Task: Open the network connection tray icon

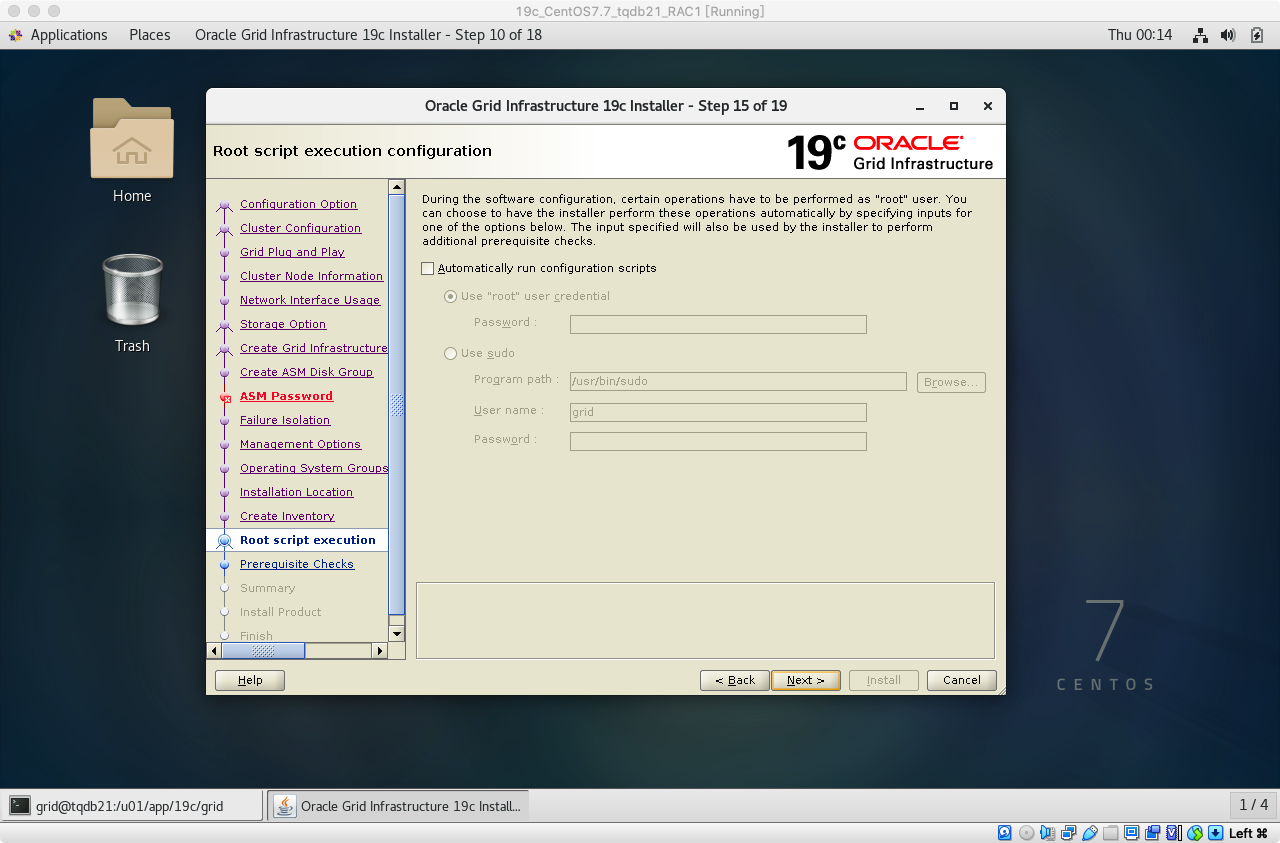Action: pos(1200,35)
